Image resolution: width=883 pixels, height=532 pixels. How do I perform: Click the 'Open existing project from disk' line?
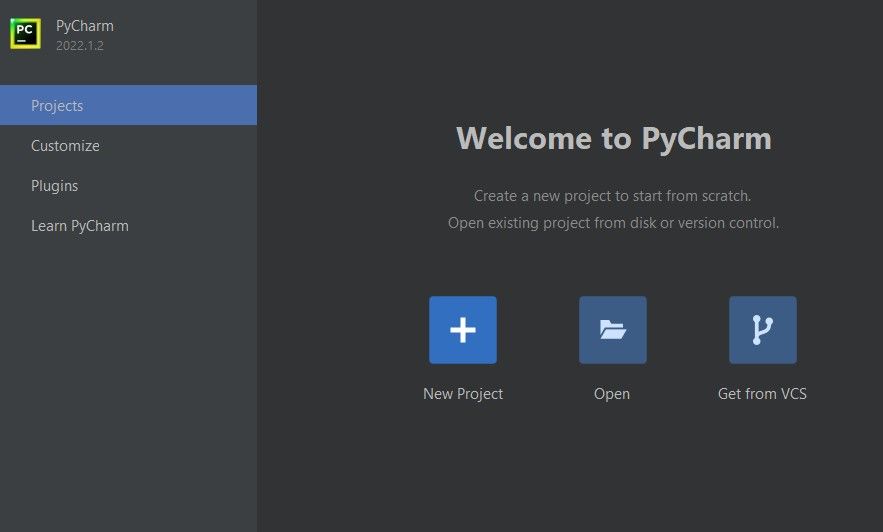click(x=612, y=223)
